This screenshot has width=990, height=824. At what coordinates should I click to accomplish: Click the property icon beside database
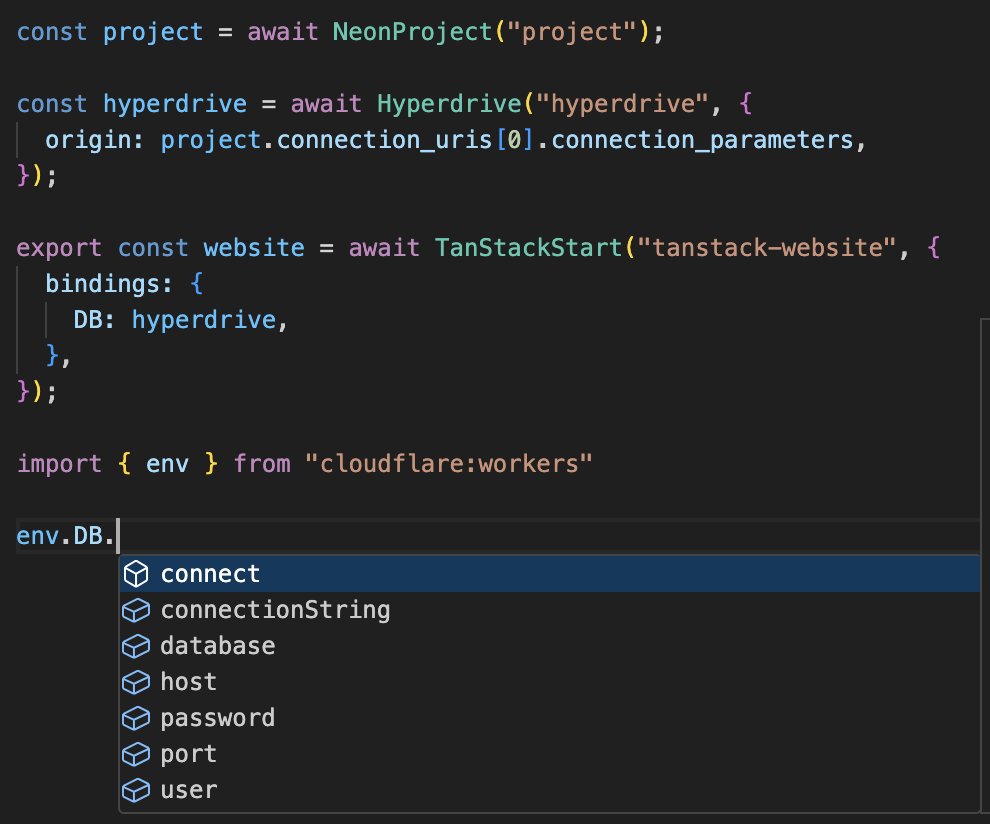[136, 646]
